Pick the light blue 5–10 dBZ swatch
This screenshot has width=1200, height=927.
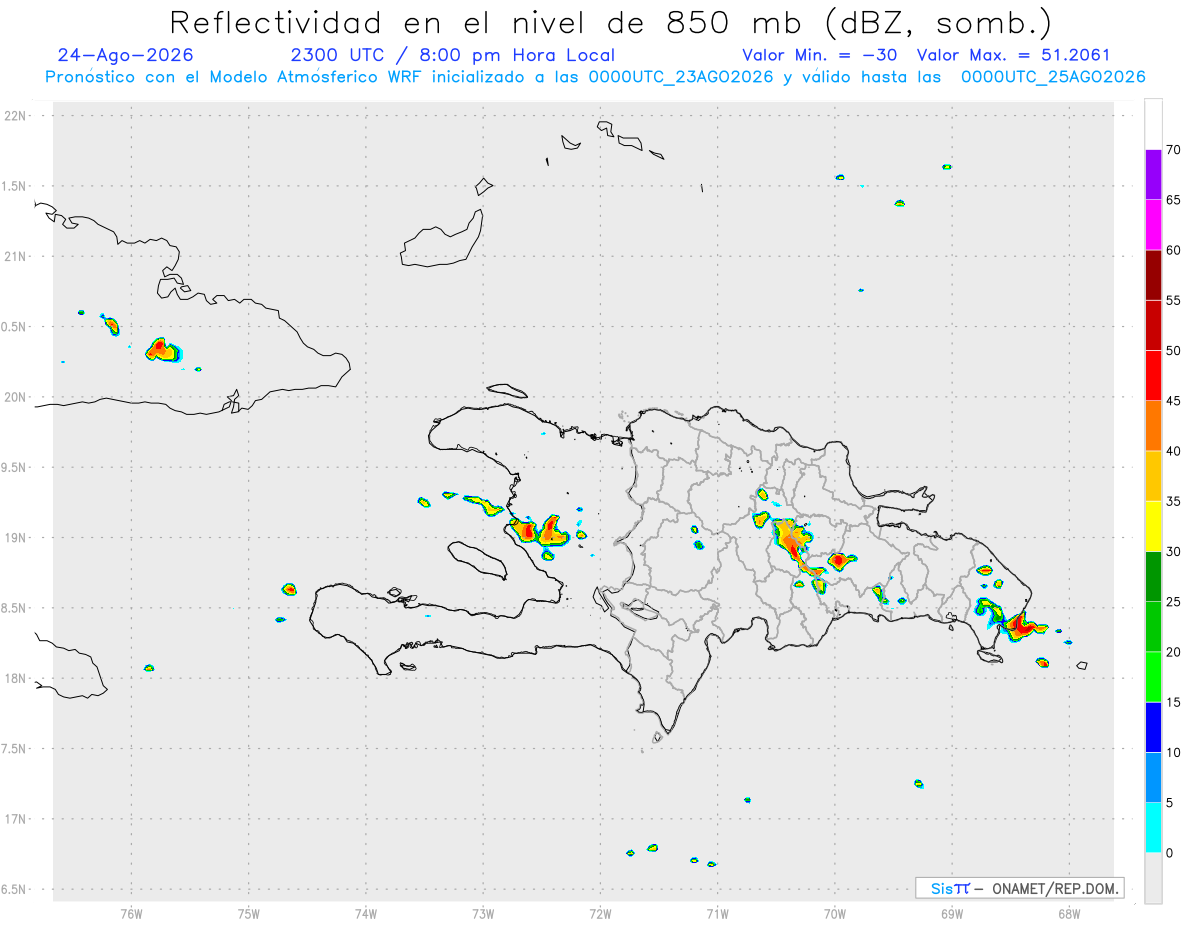click(x=1153, y=778)
